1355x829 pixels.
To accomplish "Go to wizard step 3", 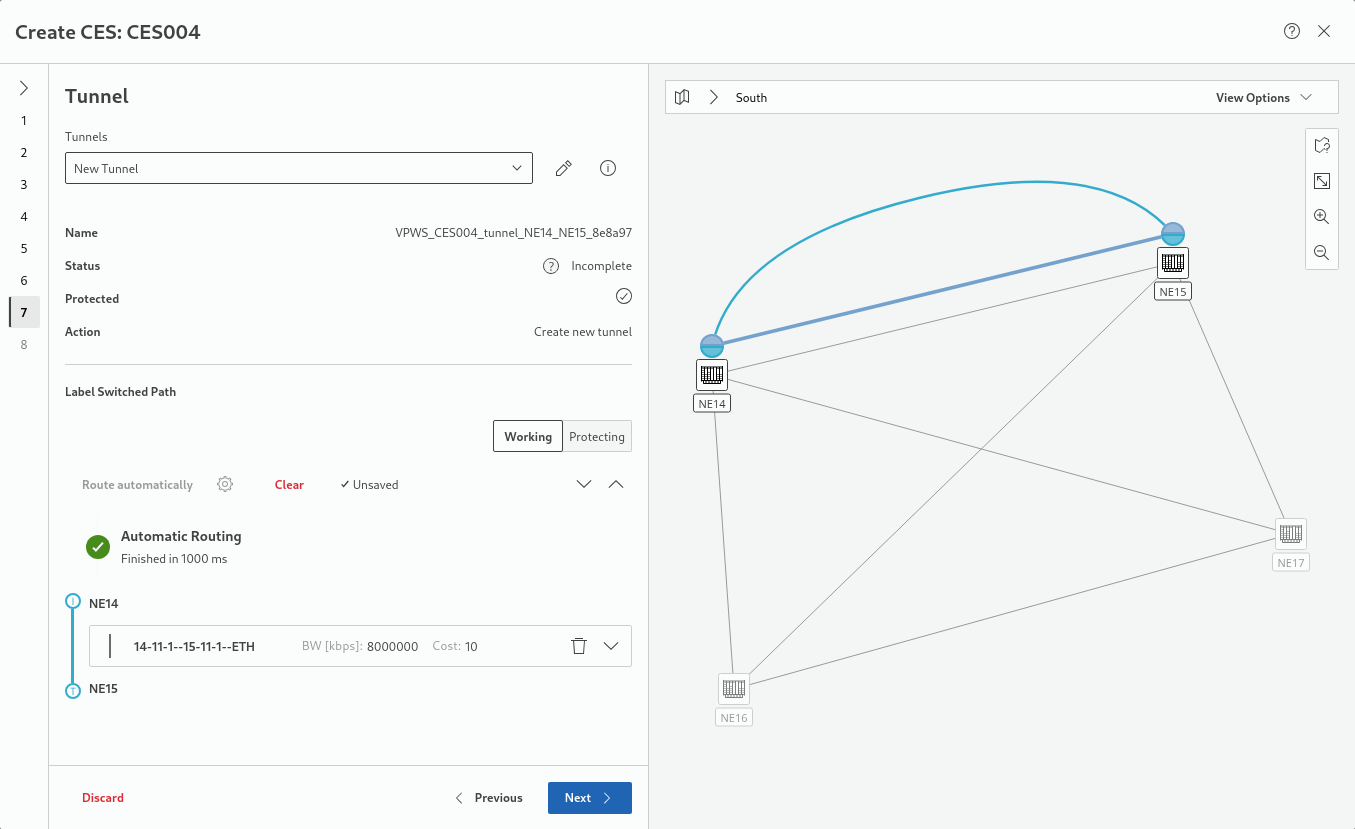I will click(24, 185).
